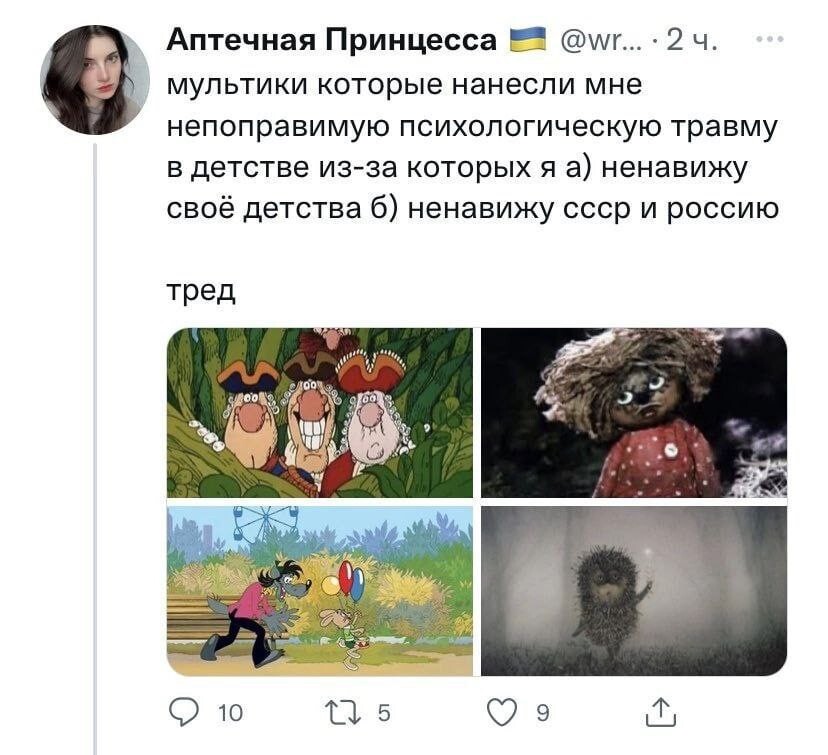
Task: View the 9 likes count
Action: [543, 713]
